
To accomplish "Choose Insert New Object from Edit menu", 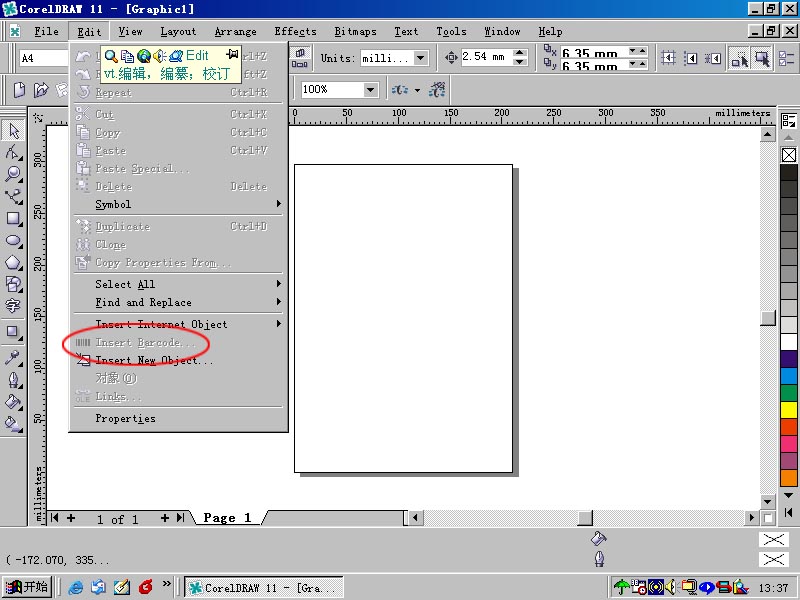I will coord(178,360).
